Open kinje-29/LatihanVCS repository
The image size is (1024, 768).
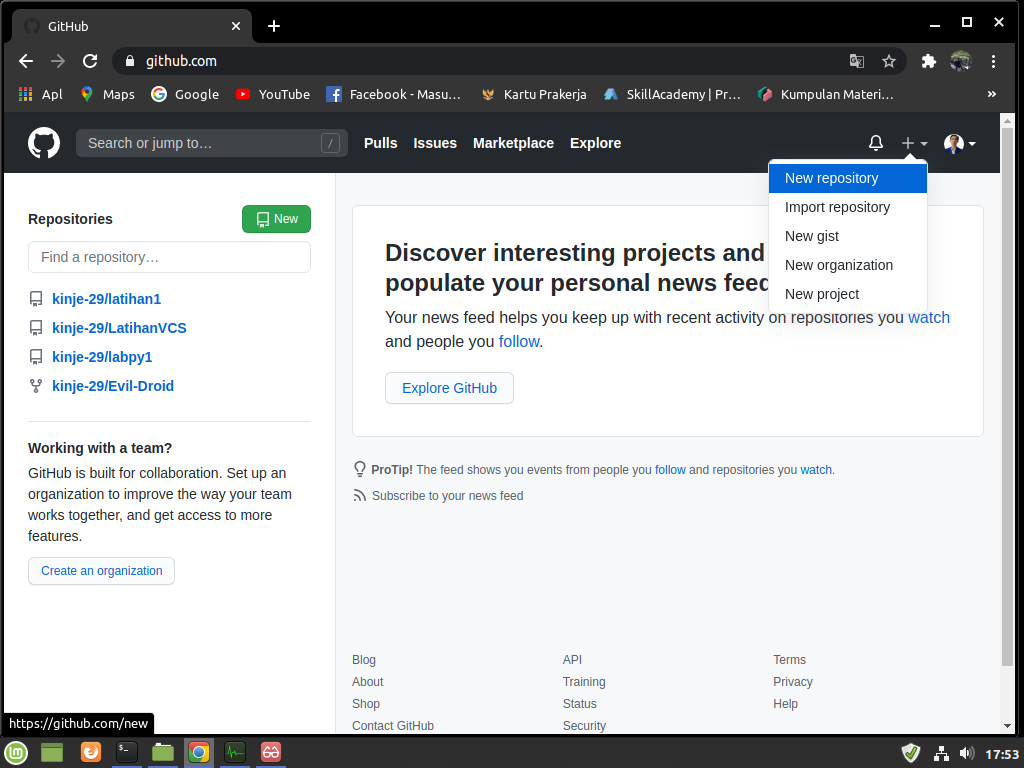coord(120,328)
